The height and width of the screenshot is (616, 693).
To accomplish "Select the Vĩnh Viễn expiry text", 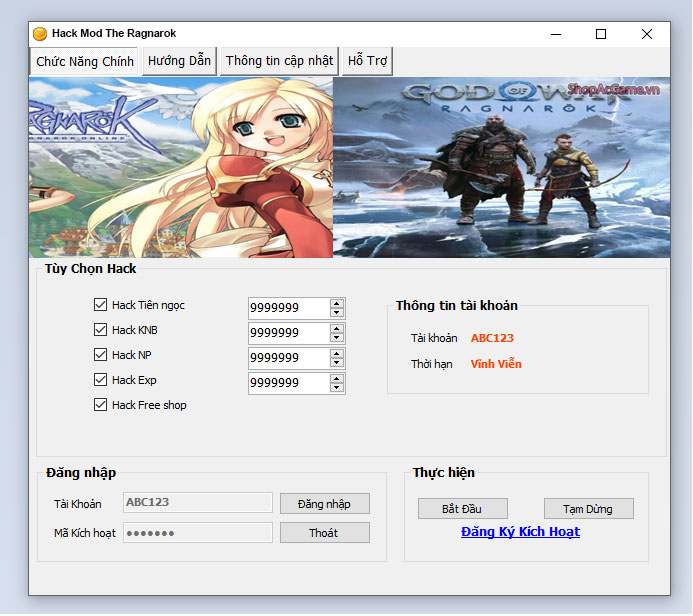I will (x=496, y=364).
